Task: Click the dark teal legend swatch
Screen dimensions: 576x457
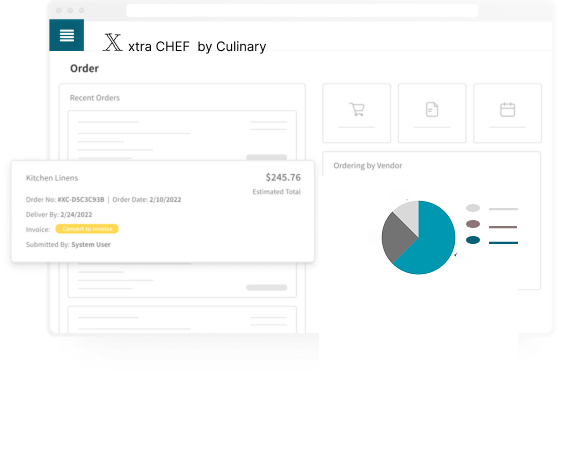Action: pos(473,240)
